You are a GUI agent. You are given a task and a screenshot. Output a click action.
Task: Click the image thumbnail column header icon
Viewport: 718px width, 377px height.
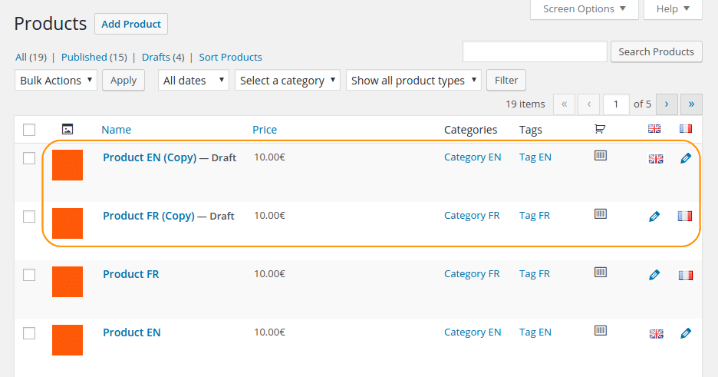click(x=67, y=129)
